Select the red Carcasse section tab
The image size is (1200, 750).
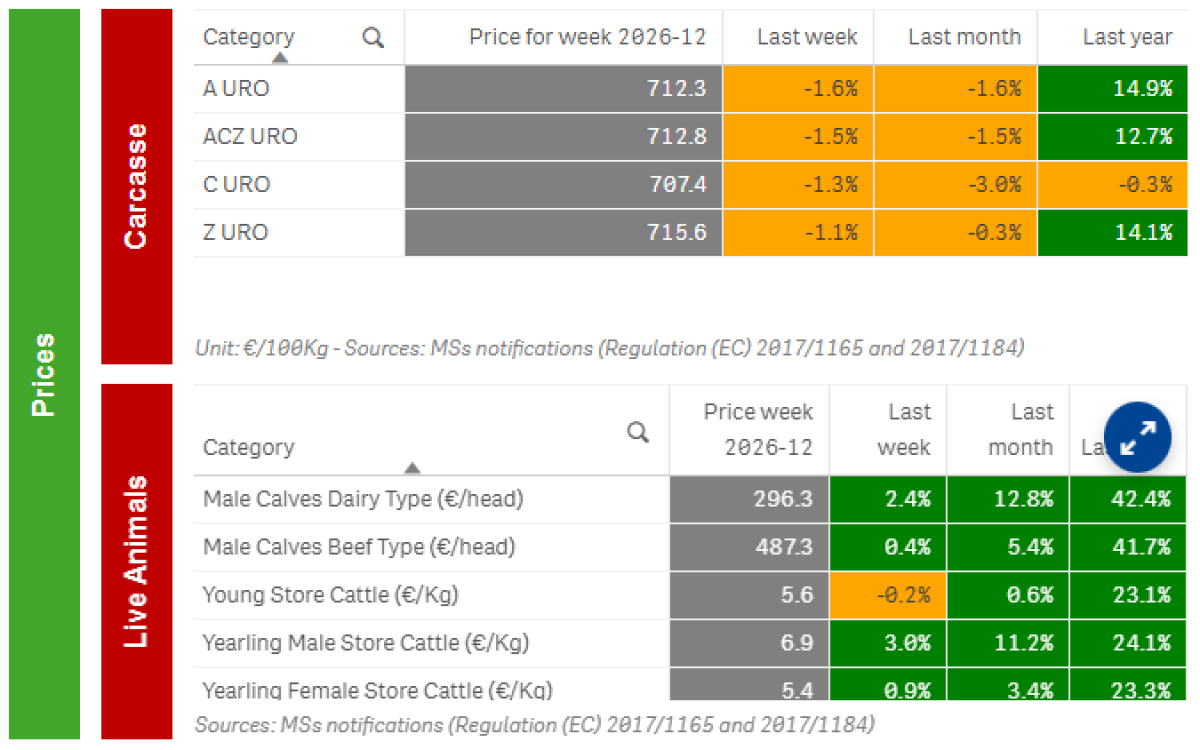(x=137, y=186)
